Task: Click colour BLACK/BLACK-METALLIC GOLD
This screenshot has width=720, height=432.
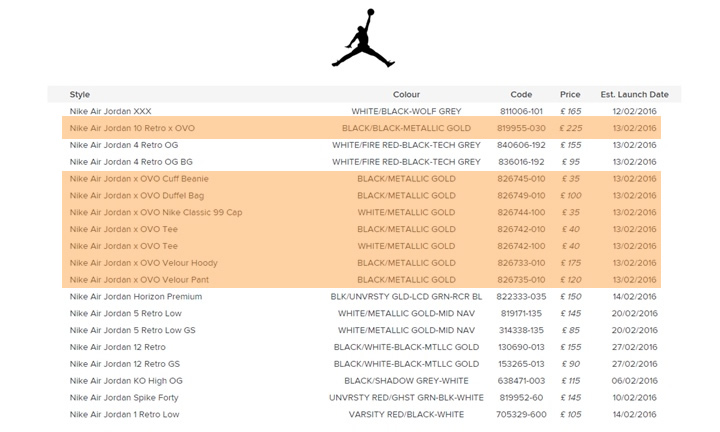Action: [x=406, y=128]
